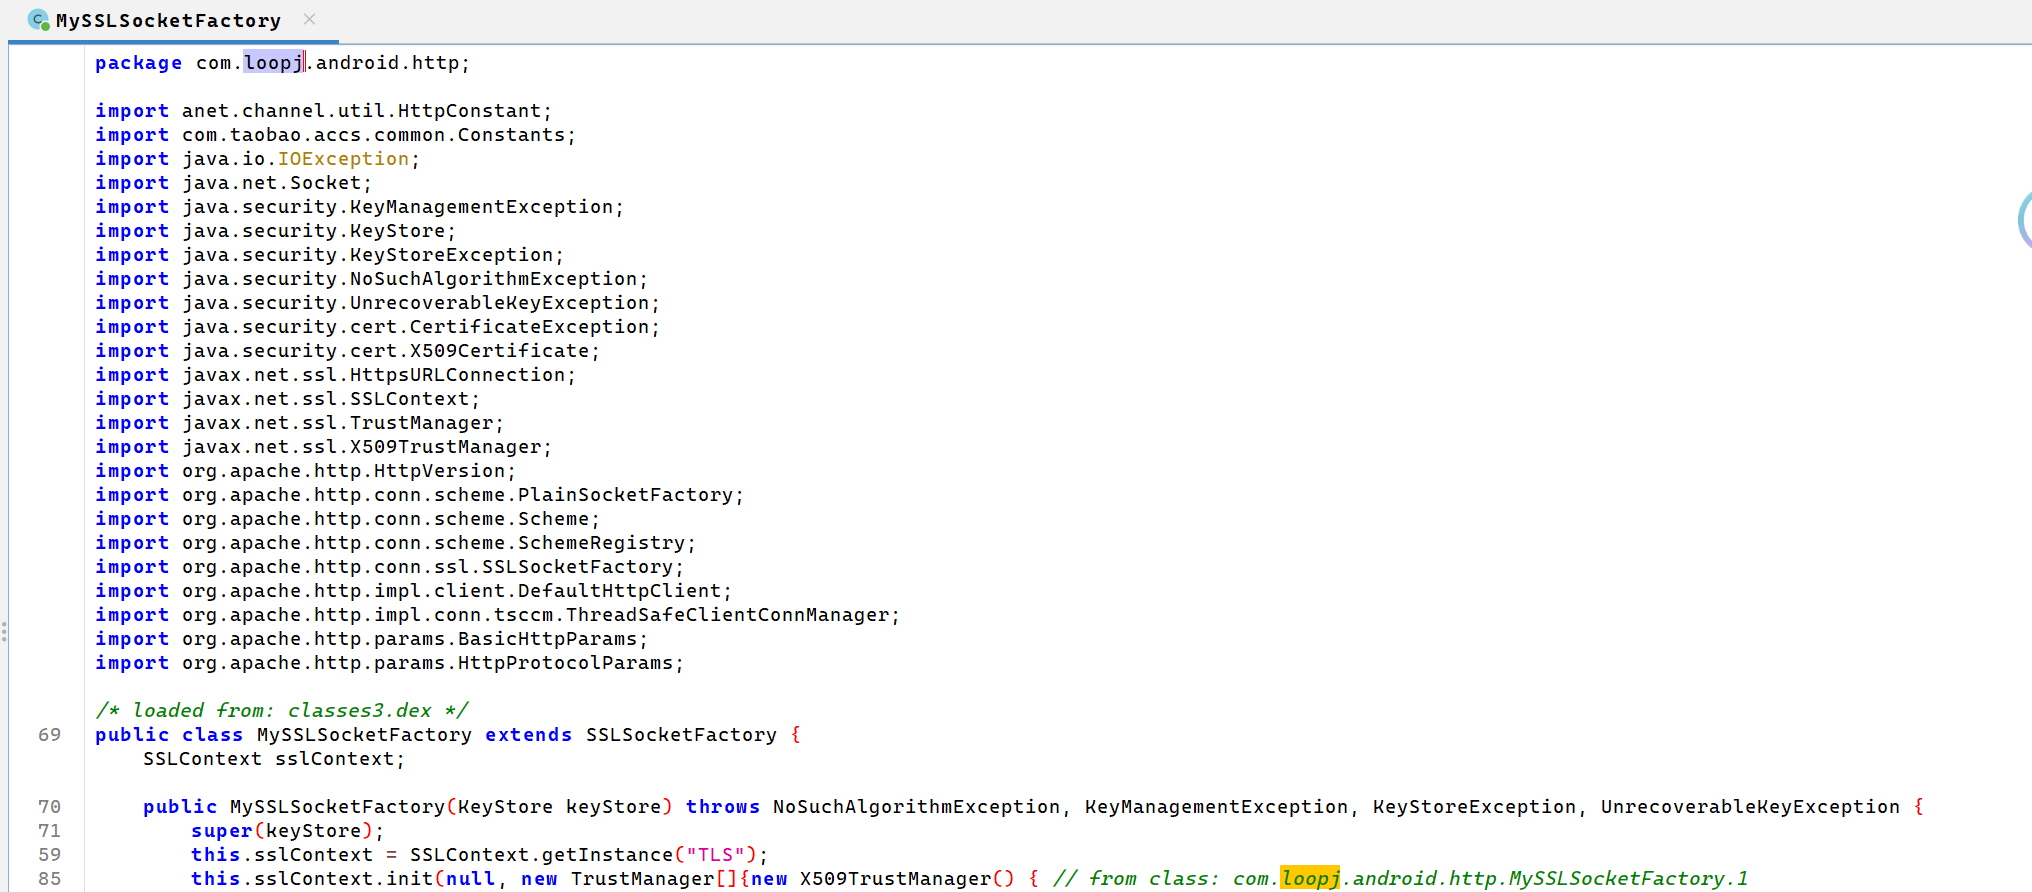Image resolution: width=2032 pixels, height=892 pixels.
Task: Click the "loaded from: classes3.dex" comment
Action: click(x=281, y=711)
